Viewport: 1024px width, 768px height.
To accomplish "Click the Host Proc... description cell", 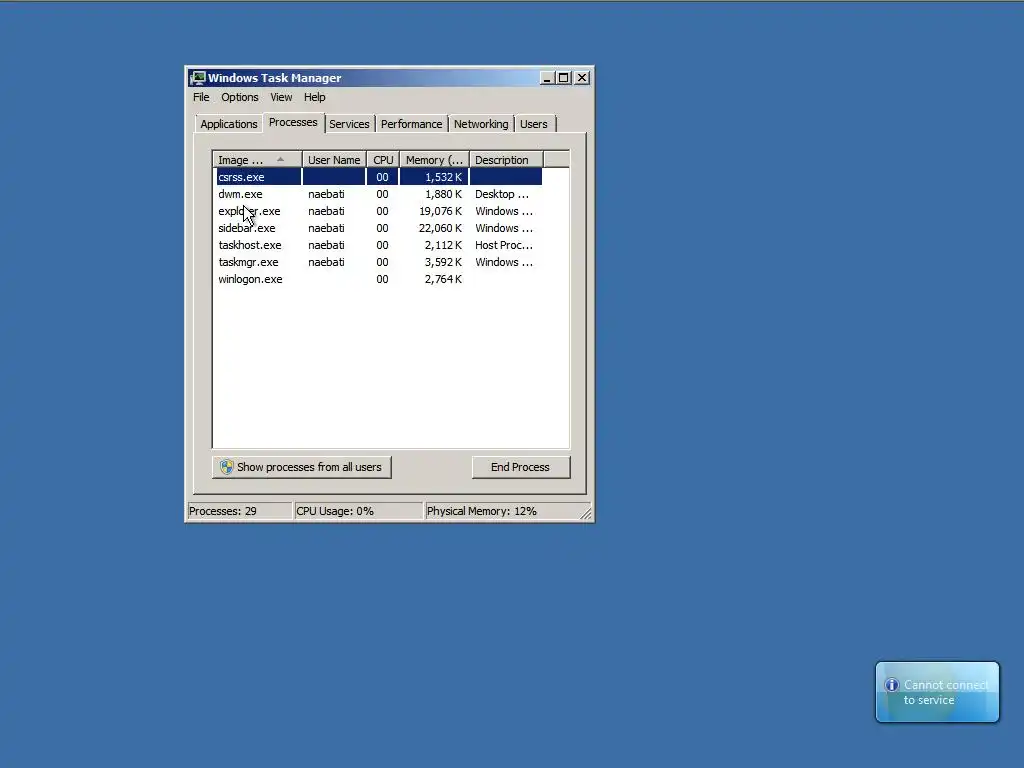I will coord(504,245).
